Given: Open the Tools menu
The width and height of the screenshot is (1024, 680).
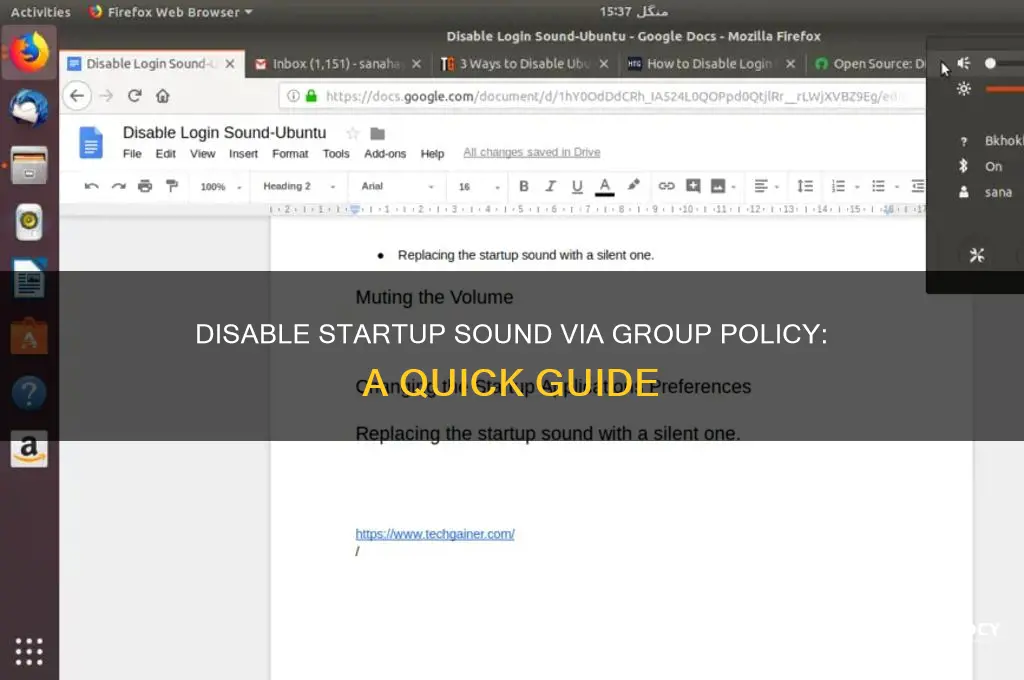Looking at the screenshot, I should [x=336, y=154].
